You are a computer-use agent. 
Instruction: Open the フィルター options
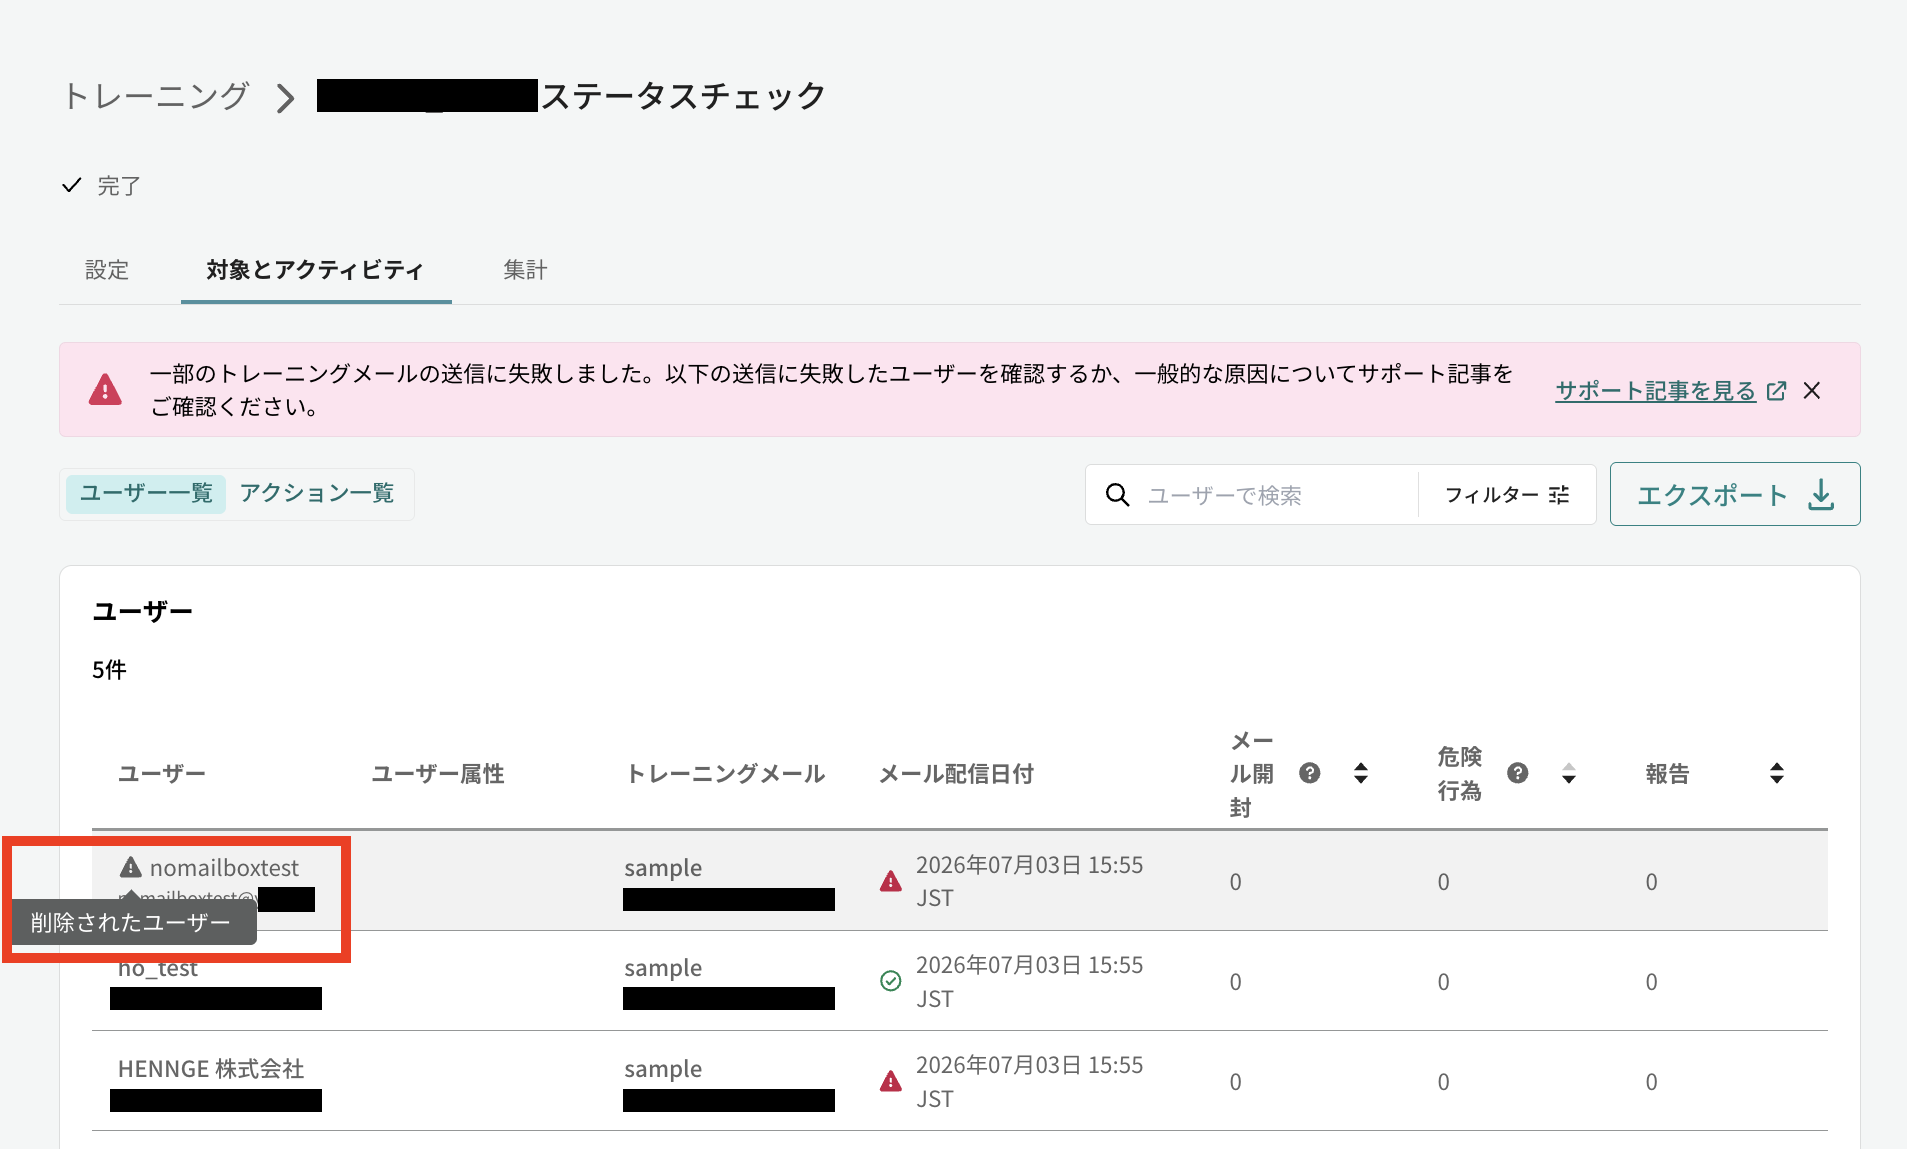click(1507, 495)
